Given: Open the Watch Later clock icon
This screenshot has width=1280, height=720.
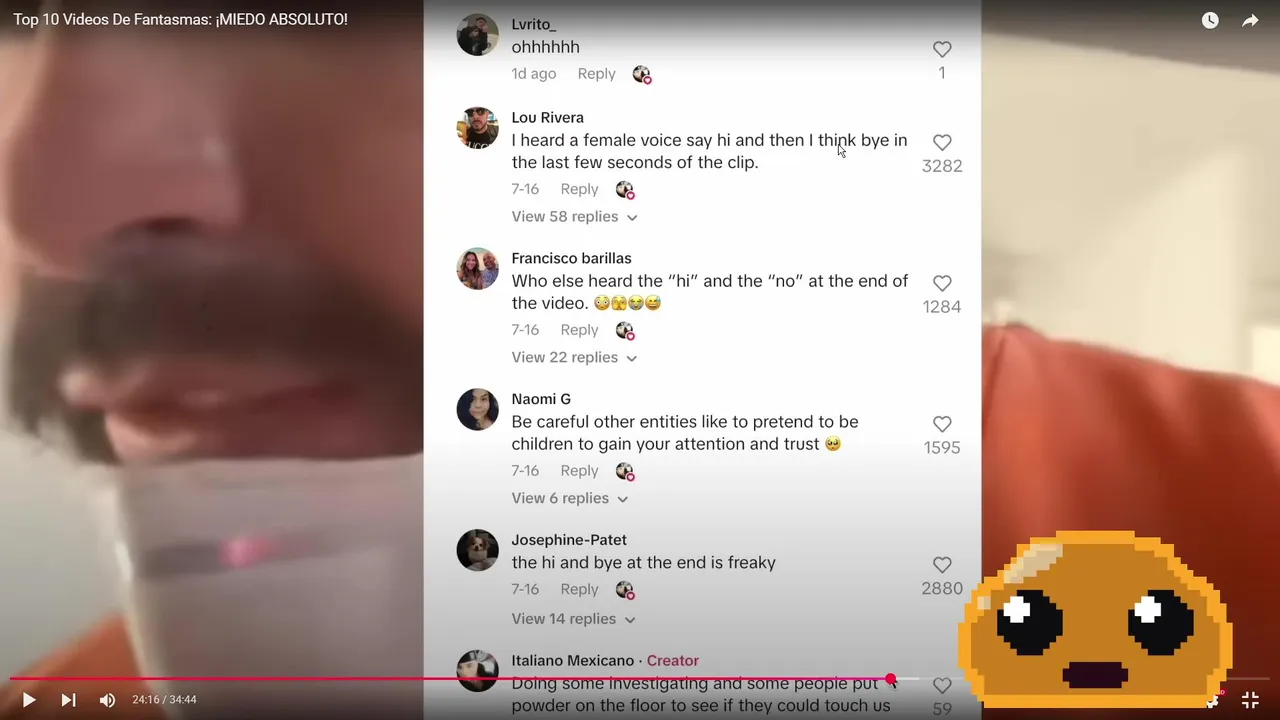Looking at the screenshot, I should (1210, 20).
